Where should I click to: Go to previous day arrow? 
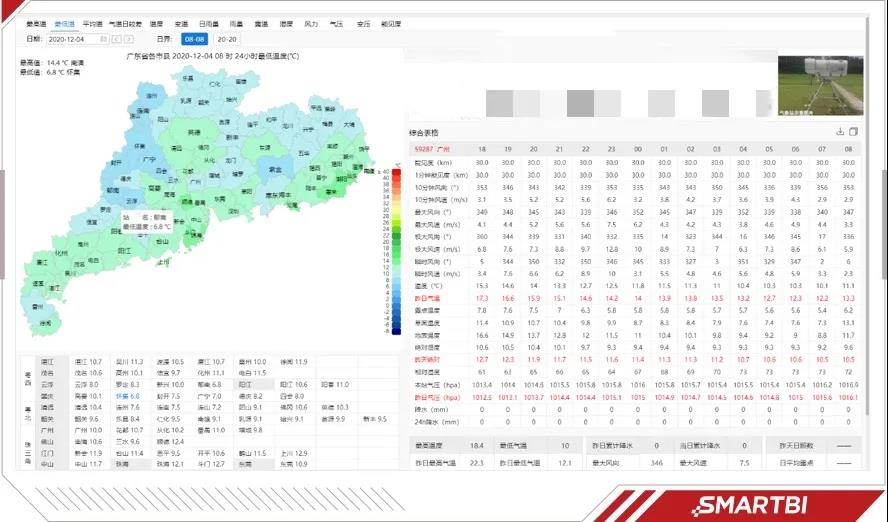(116, 39)
